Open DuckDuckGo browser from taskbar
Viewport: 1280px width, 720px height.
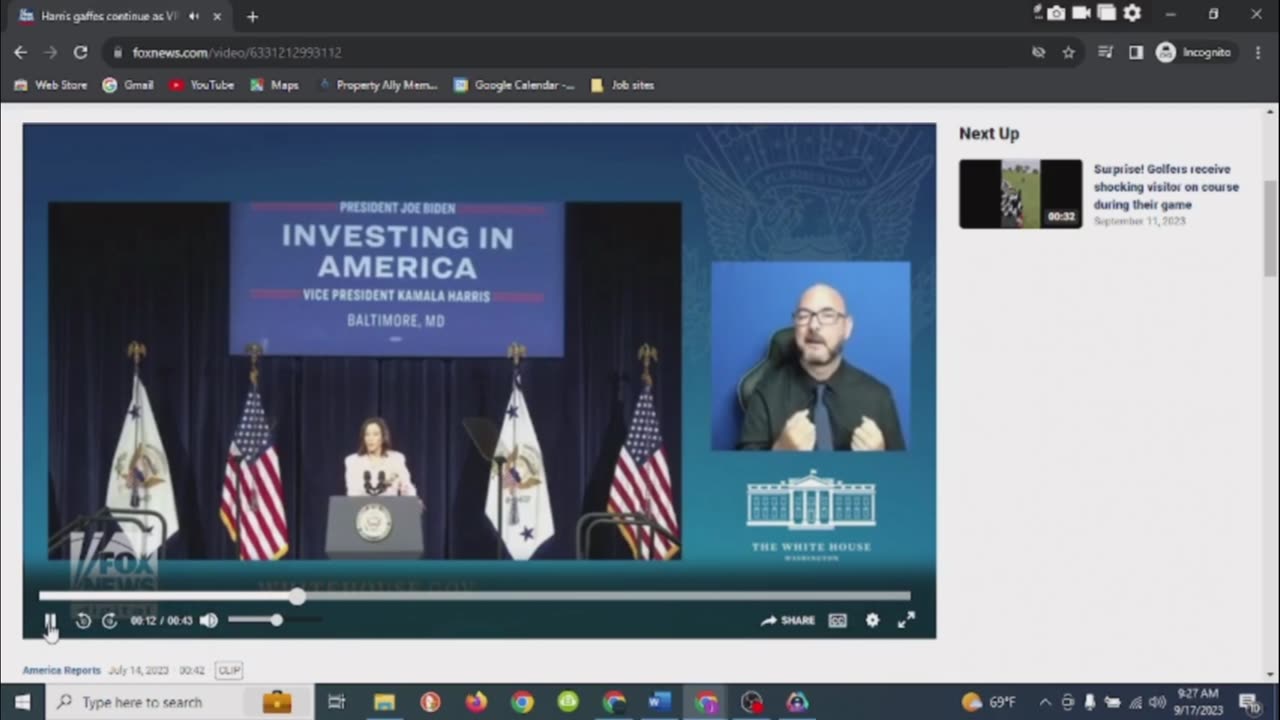tap(431, 702)
